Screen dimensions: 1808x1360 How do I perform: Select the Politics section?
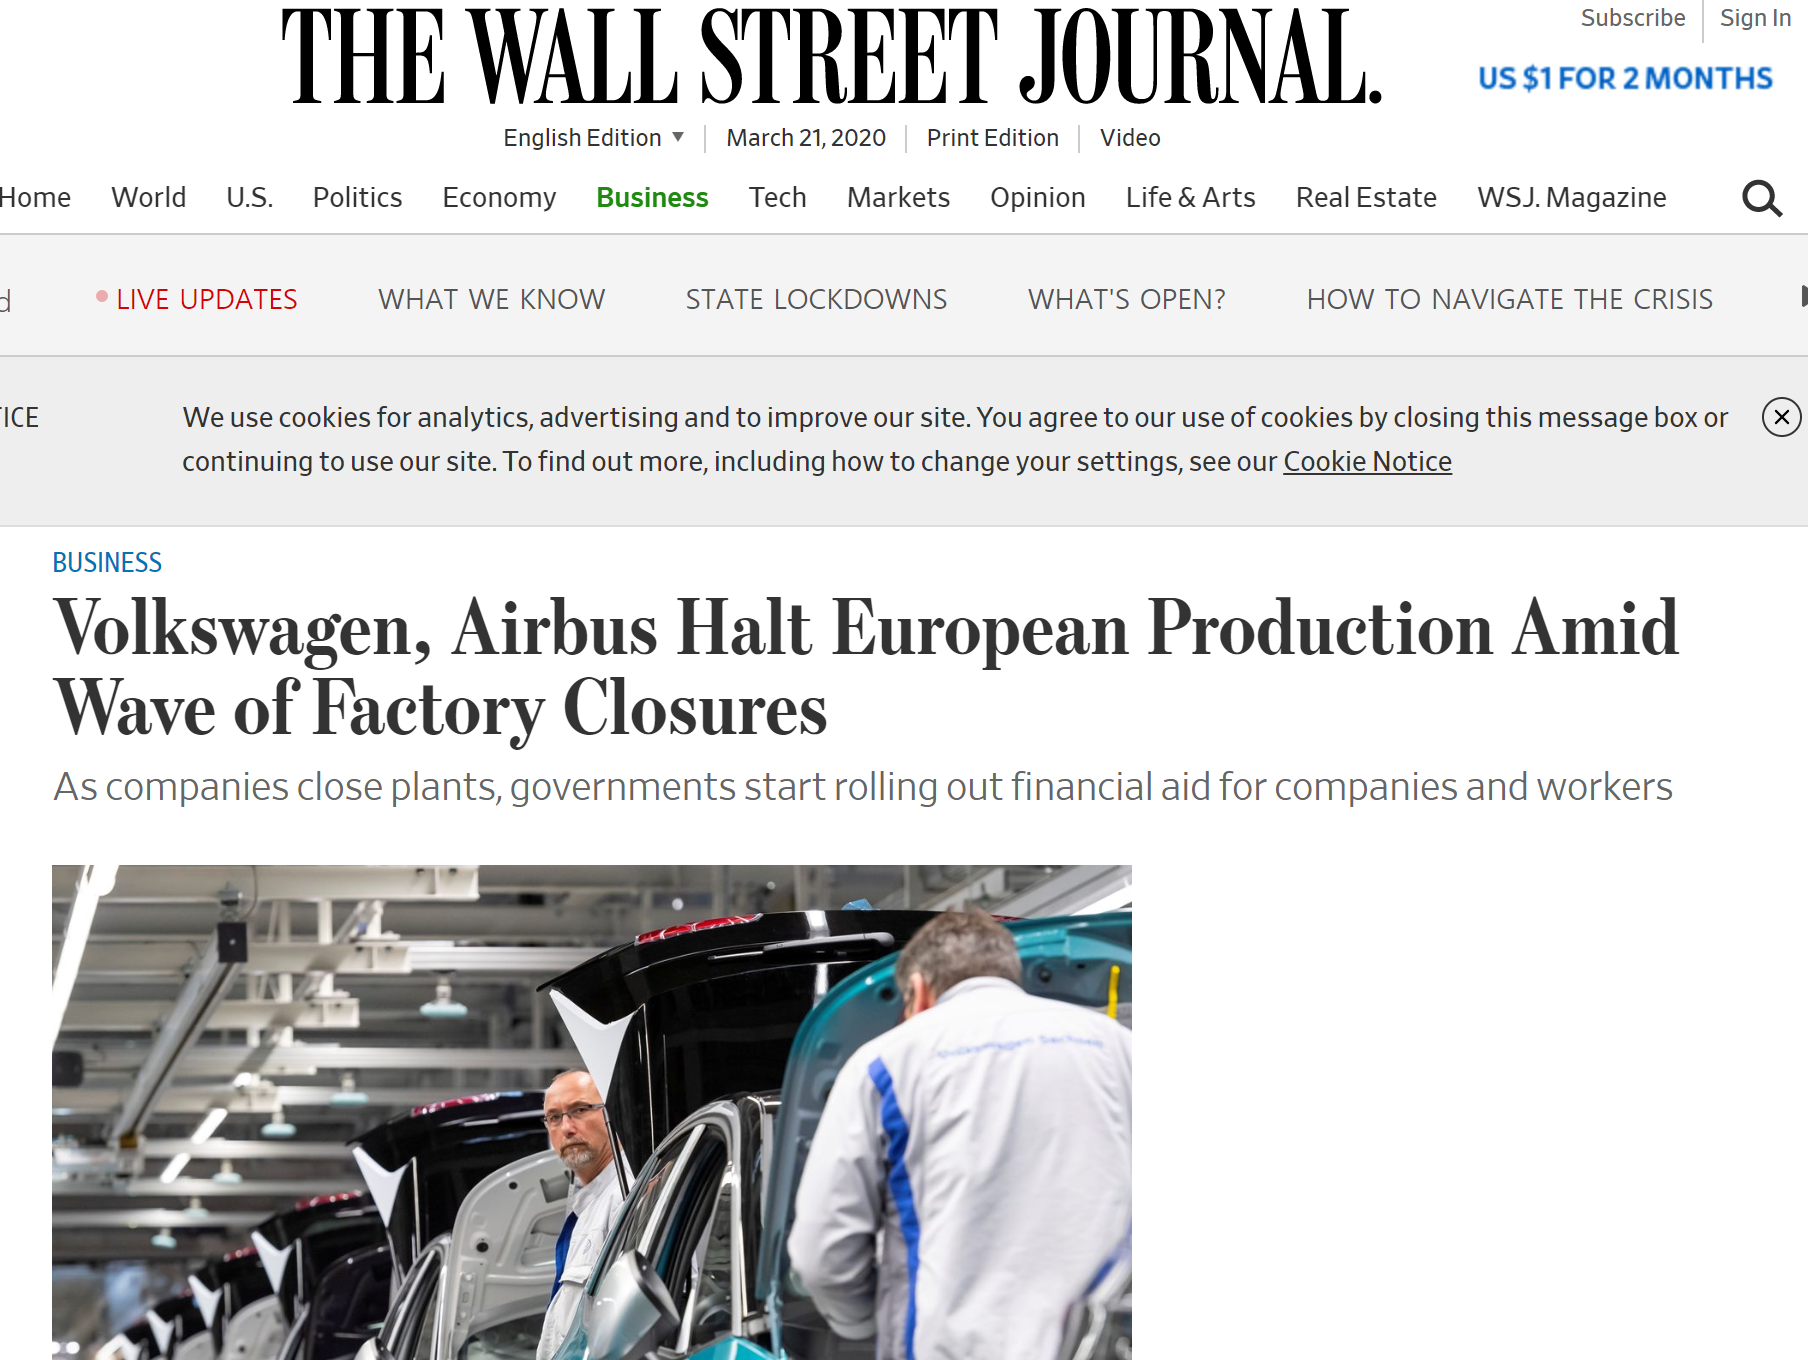tap(357, 198)
